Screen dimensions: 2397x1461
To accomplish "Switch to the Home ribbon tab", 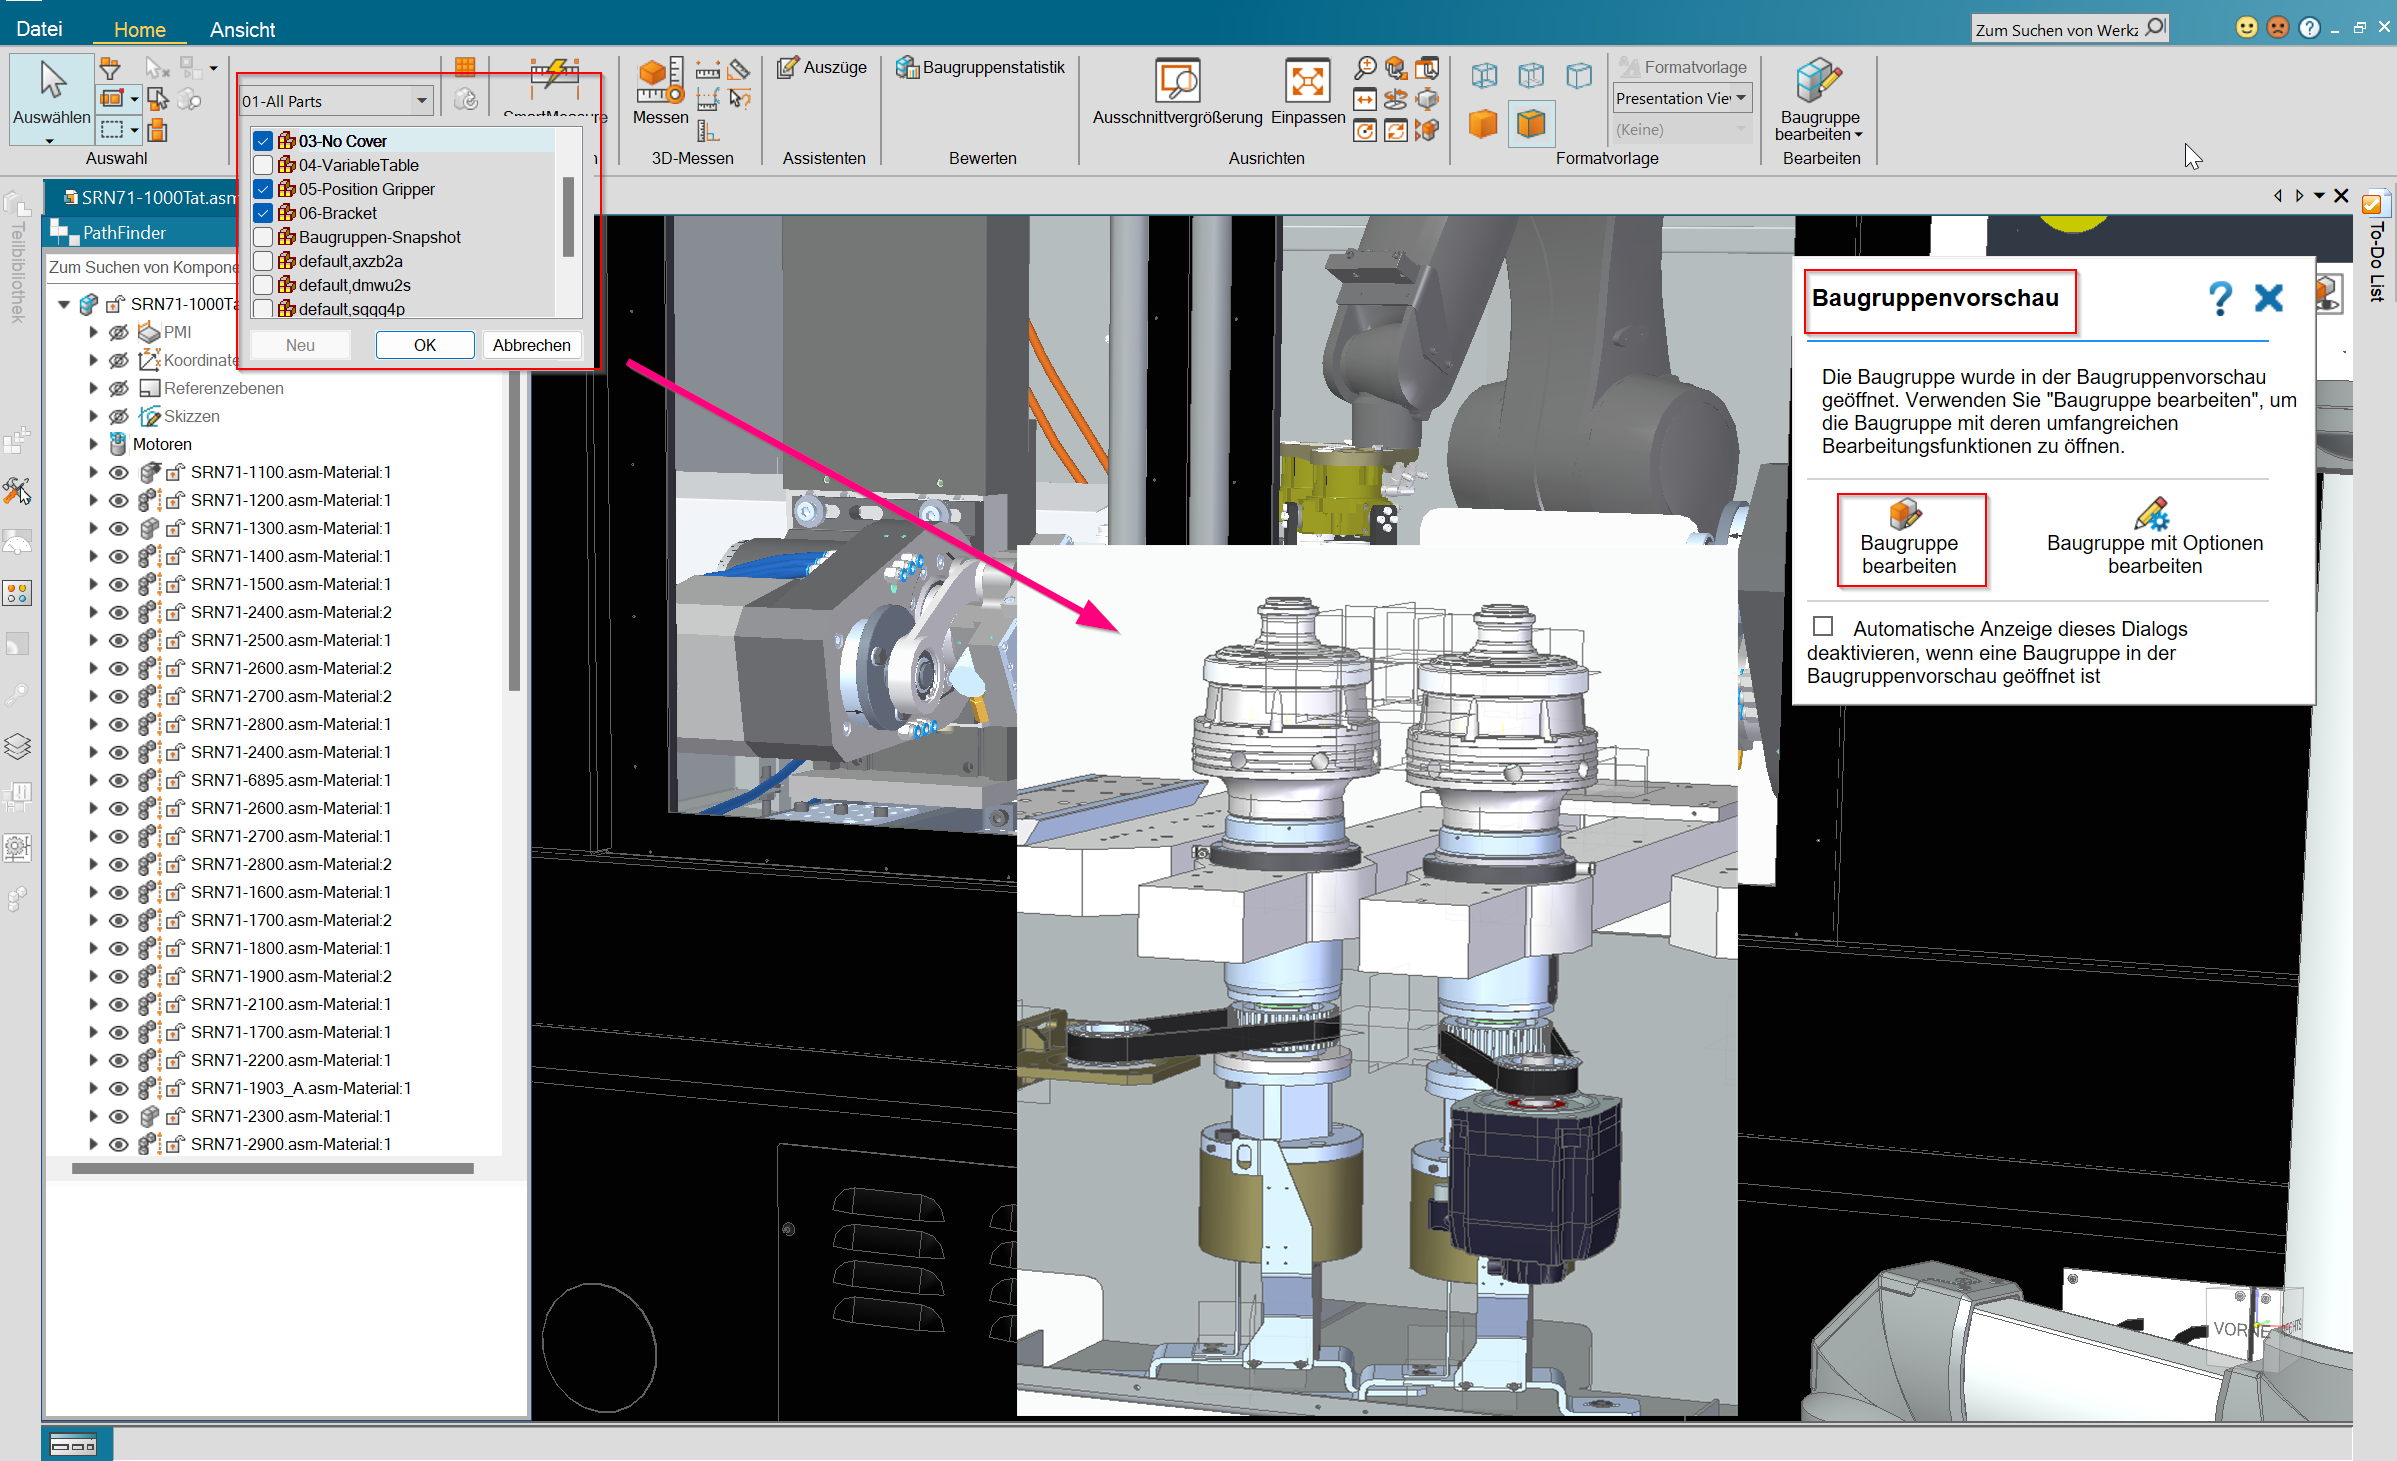I will [139, 29].
